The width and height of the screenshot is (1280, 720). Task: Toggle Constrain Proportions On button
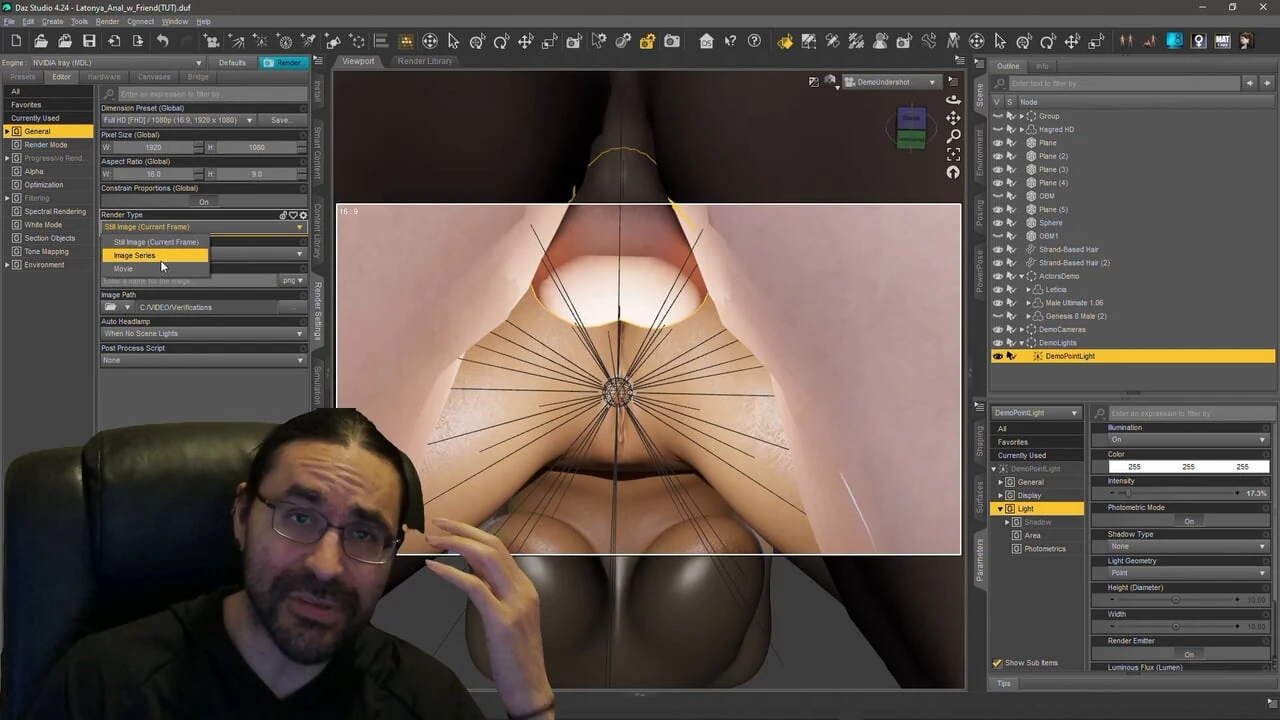pos(204,201)
